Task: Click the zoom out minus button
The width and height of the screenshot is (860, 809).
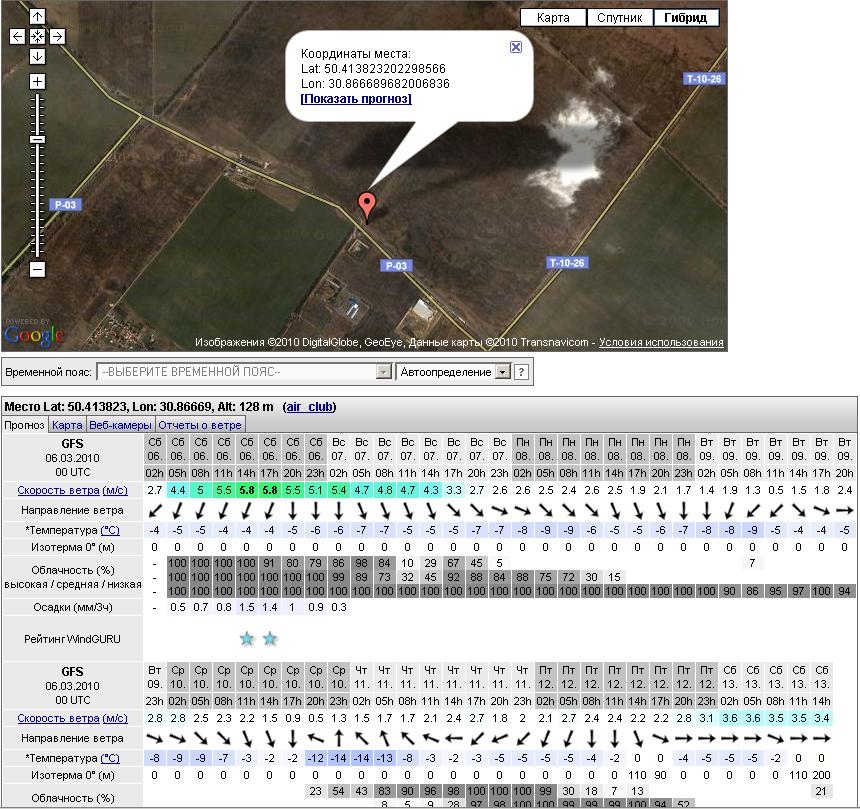Action: (x=37, y=269)
